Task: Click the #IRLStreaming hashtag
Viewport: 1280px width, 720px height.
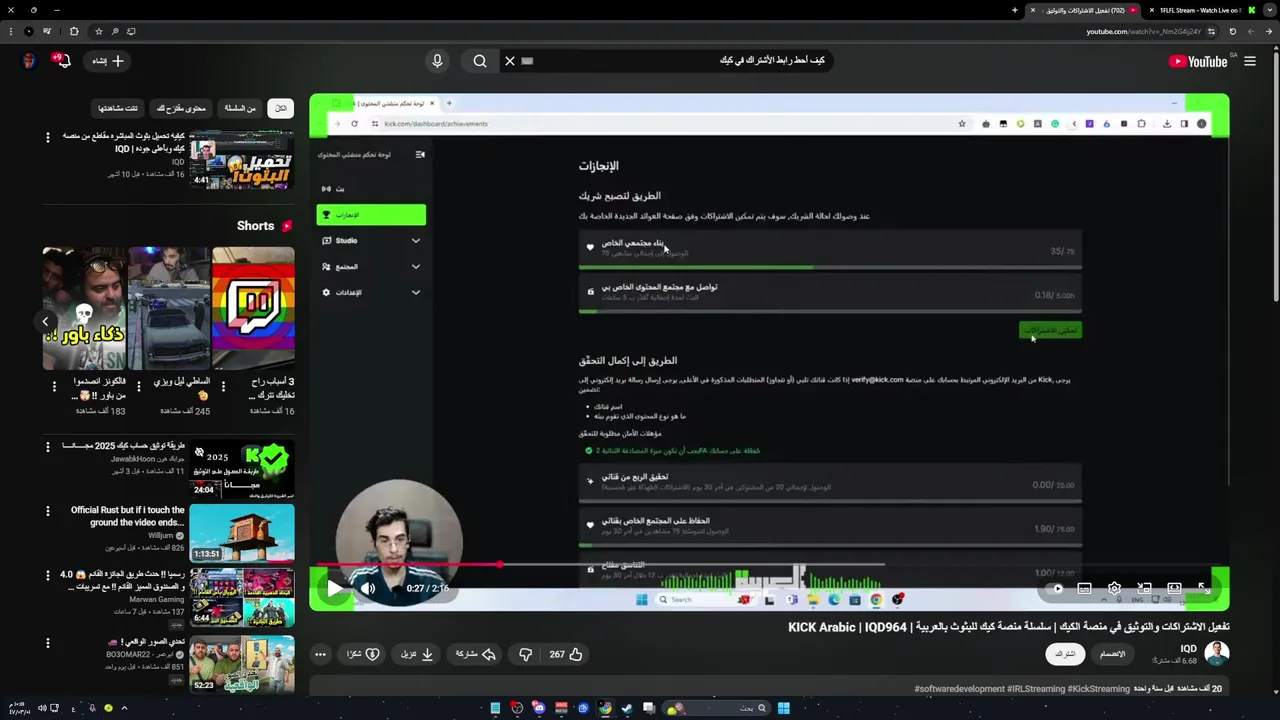Action: (x=1034, y=689)
